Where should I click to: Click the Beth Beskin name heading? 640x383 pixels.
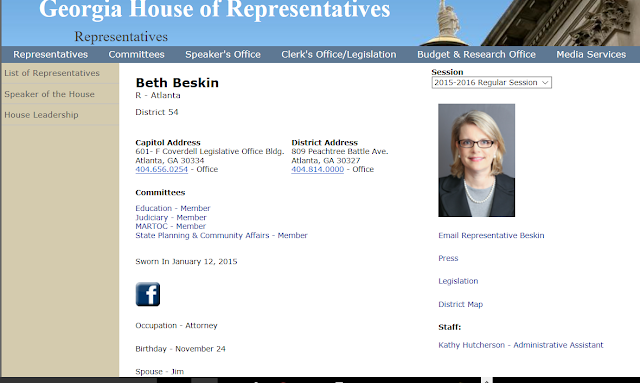[177, 83]
